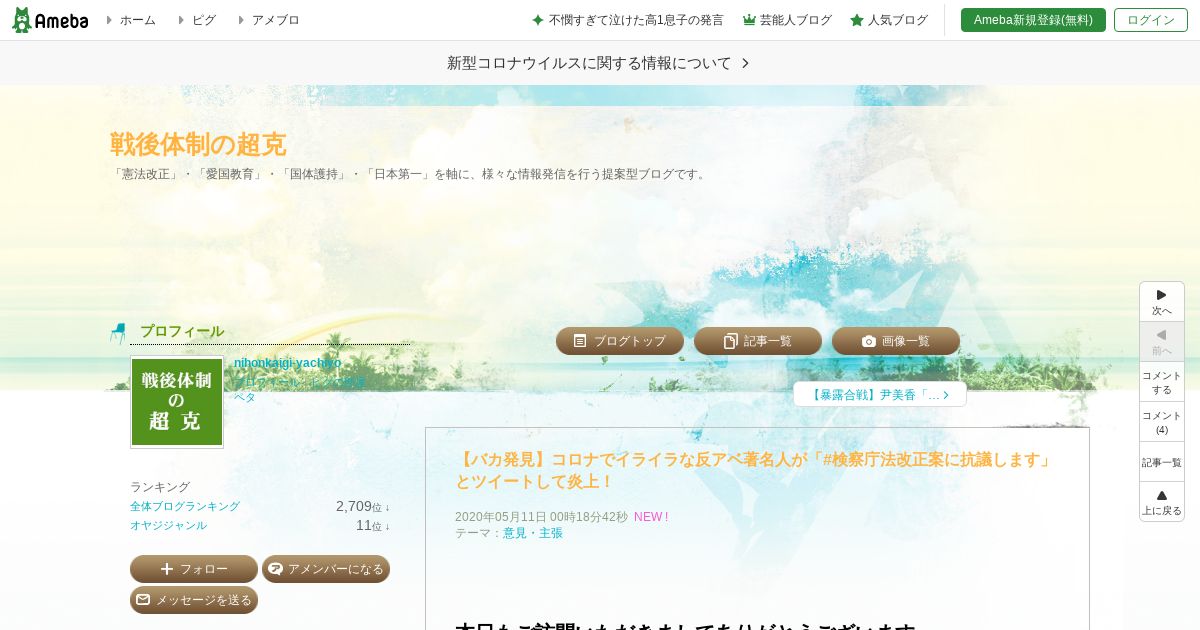Open theme link 意見・主張
Screen dimensions: 1200x630
533,533
